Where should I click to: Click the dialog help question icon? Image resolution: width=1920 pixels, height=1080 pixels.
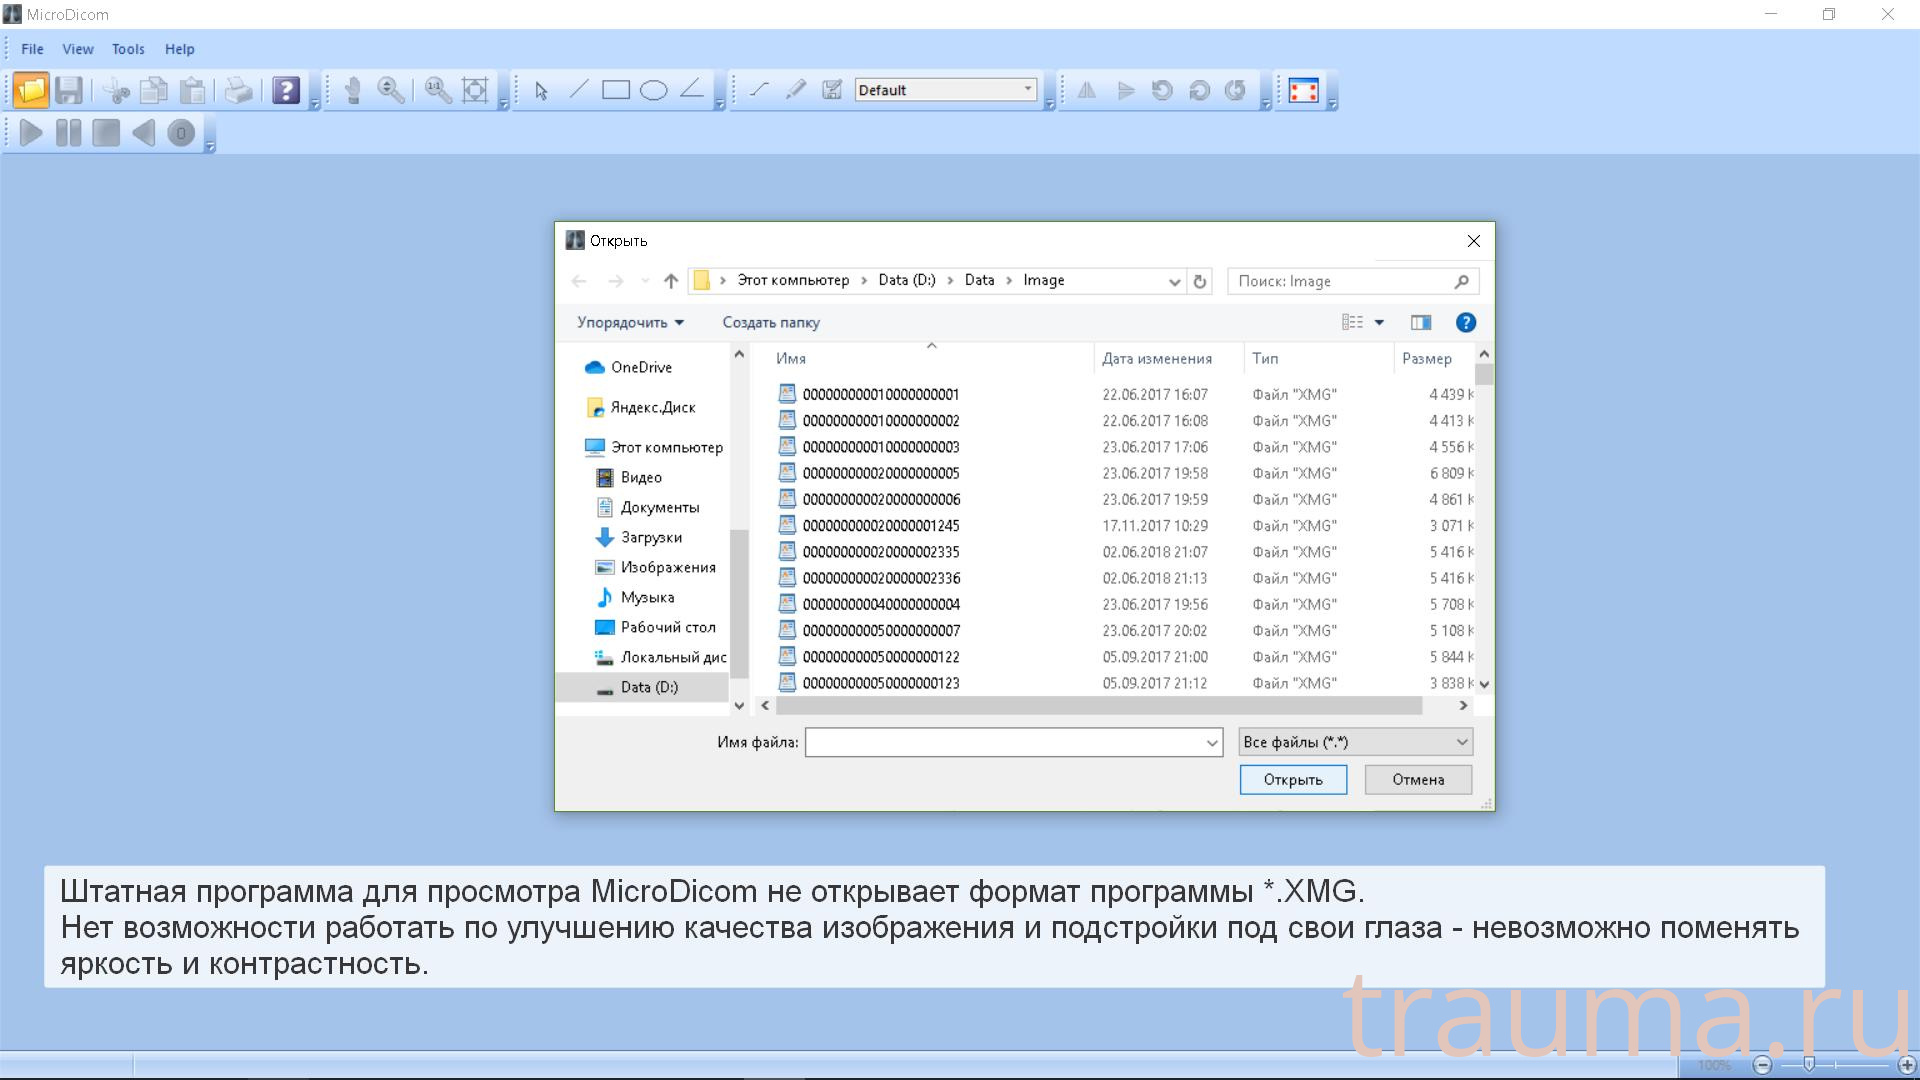(1466, 322)
